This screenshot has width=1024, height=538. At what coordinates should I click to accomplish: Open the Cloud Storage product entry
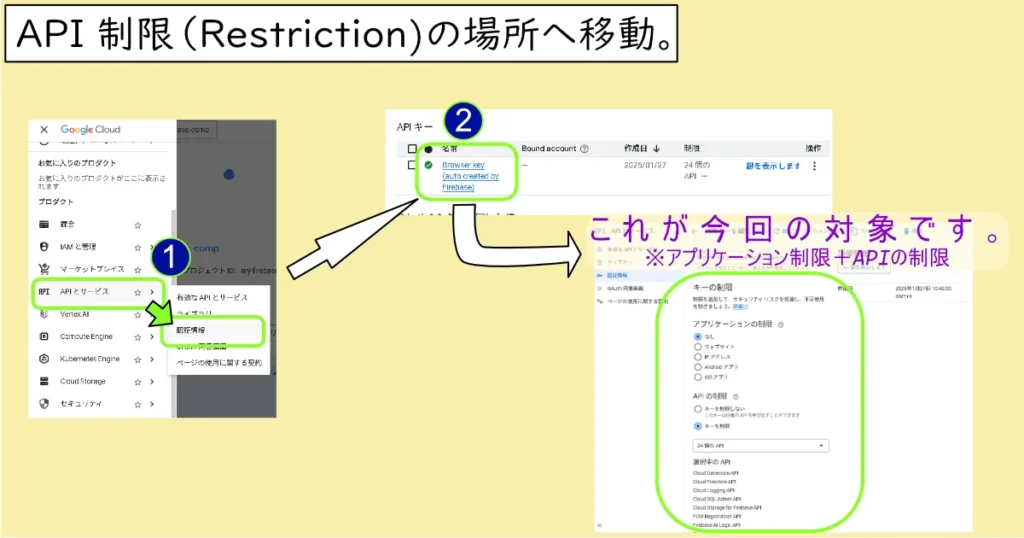pos(82,381)
